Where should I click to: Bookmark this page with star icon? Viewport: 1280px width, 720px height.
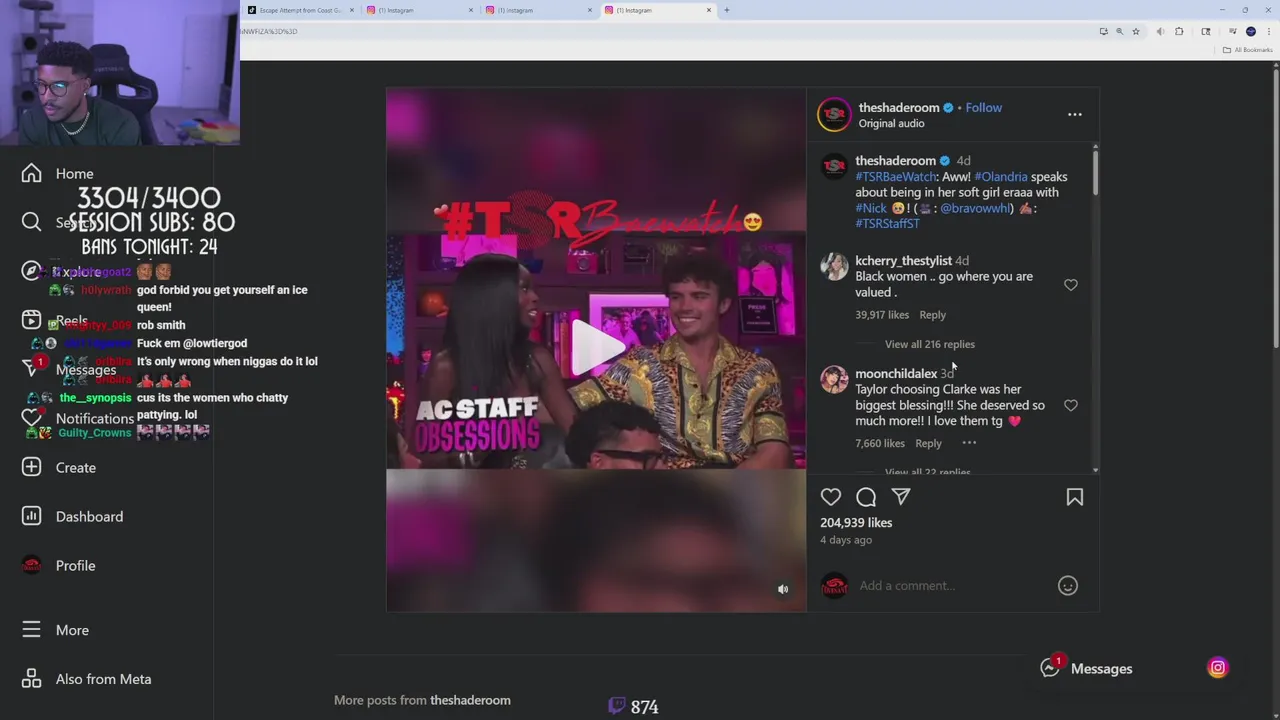coord(1136,31)
